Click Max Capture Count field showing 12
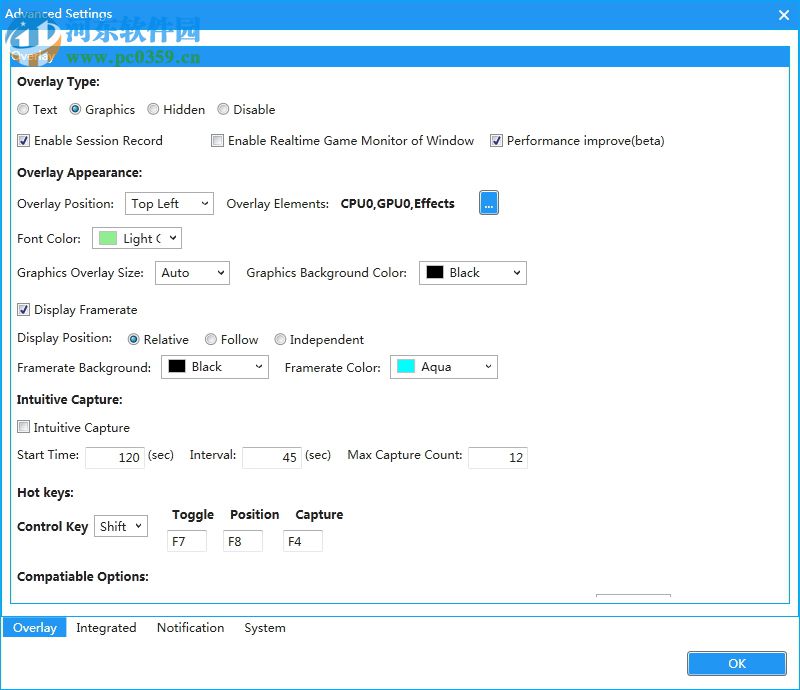The width and height of the screenshot is (800, 690). (x=498, y=457)
